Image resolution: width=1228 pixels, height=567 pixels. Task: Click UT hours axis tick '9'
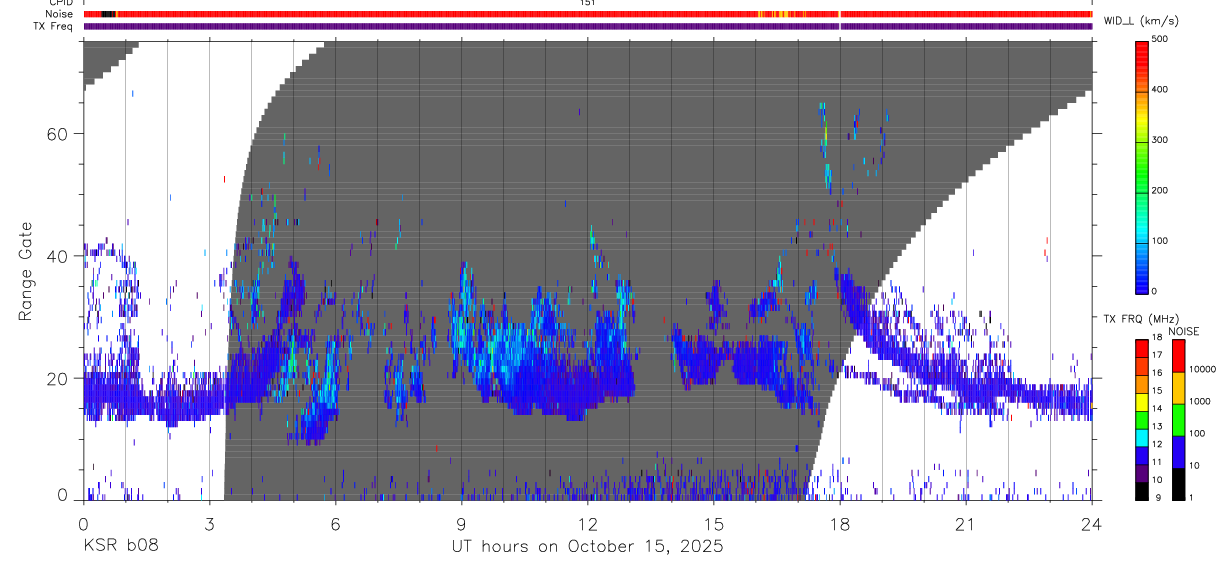461,523
